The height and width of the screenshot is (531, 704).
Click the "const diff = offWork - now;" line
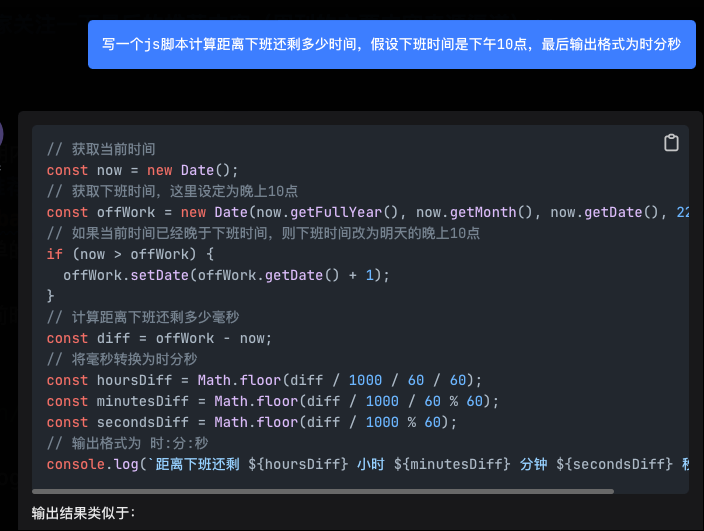click(159, 338)
